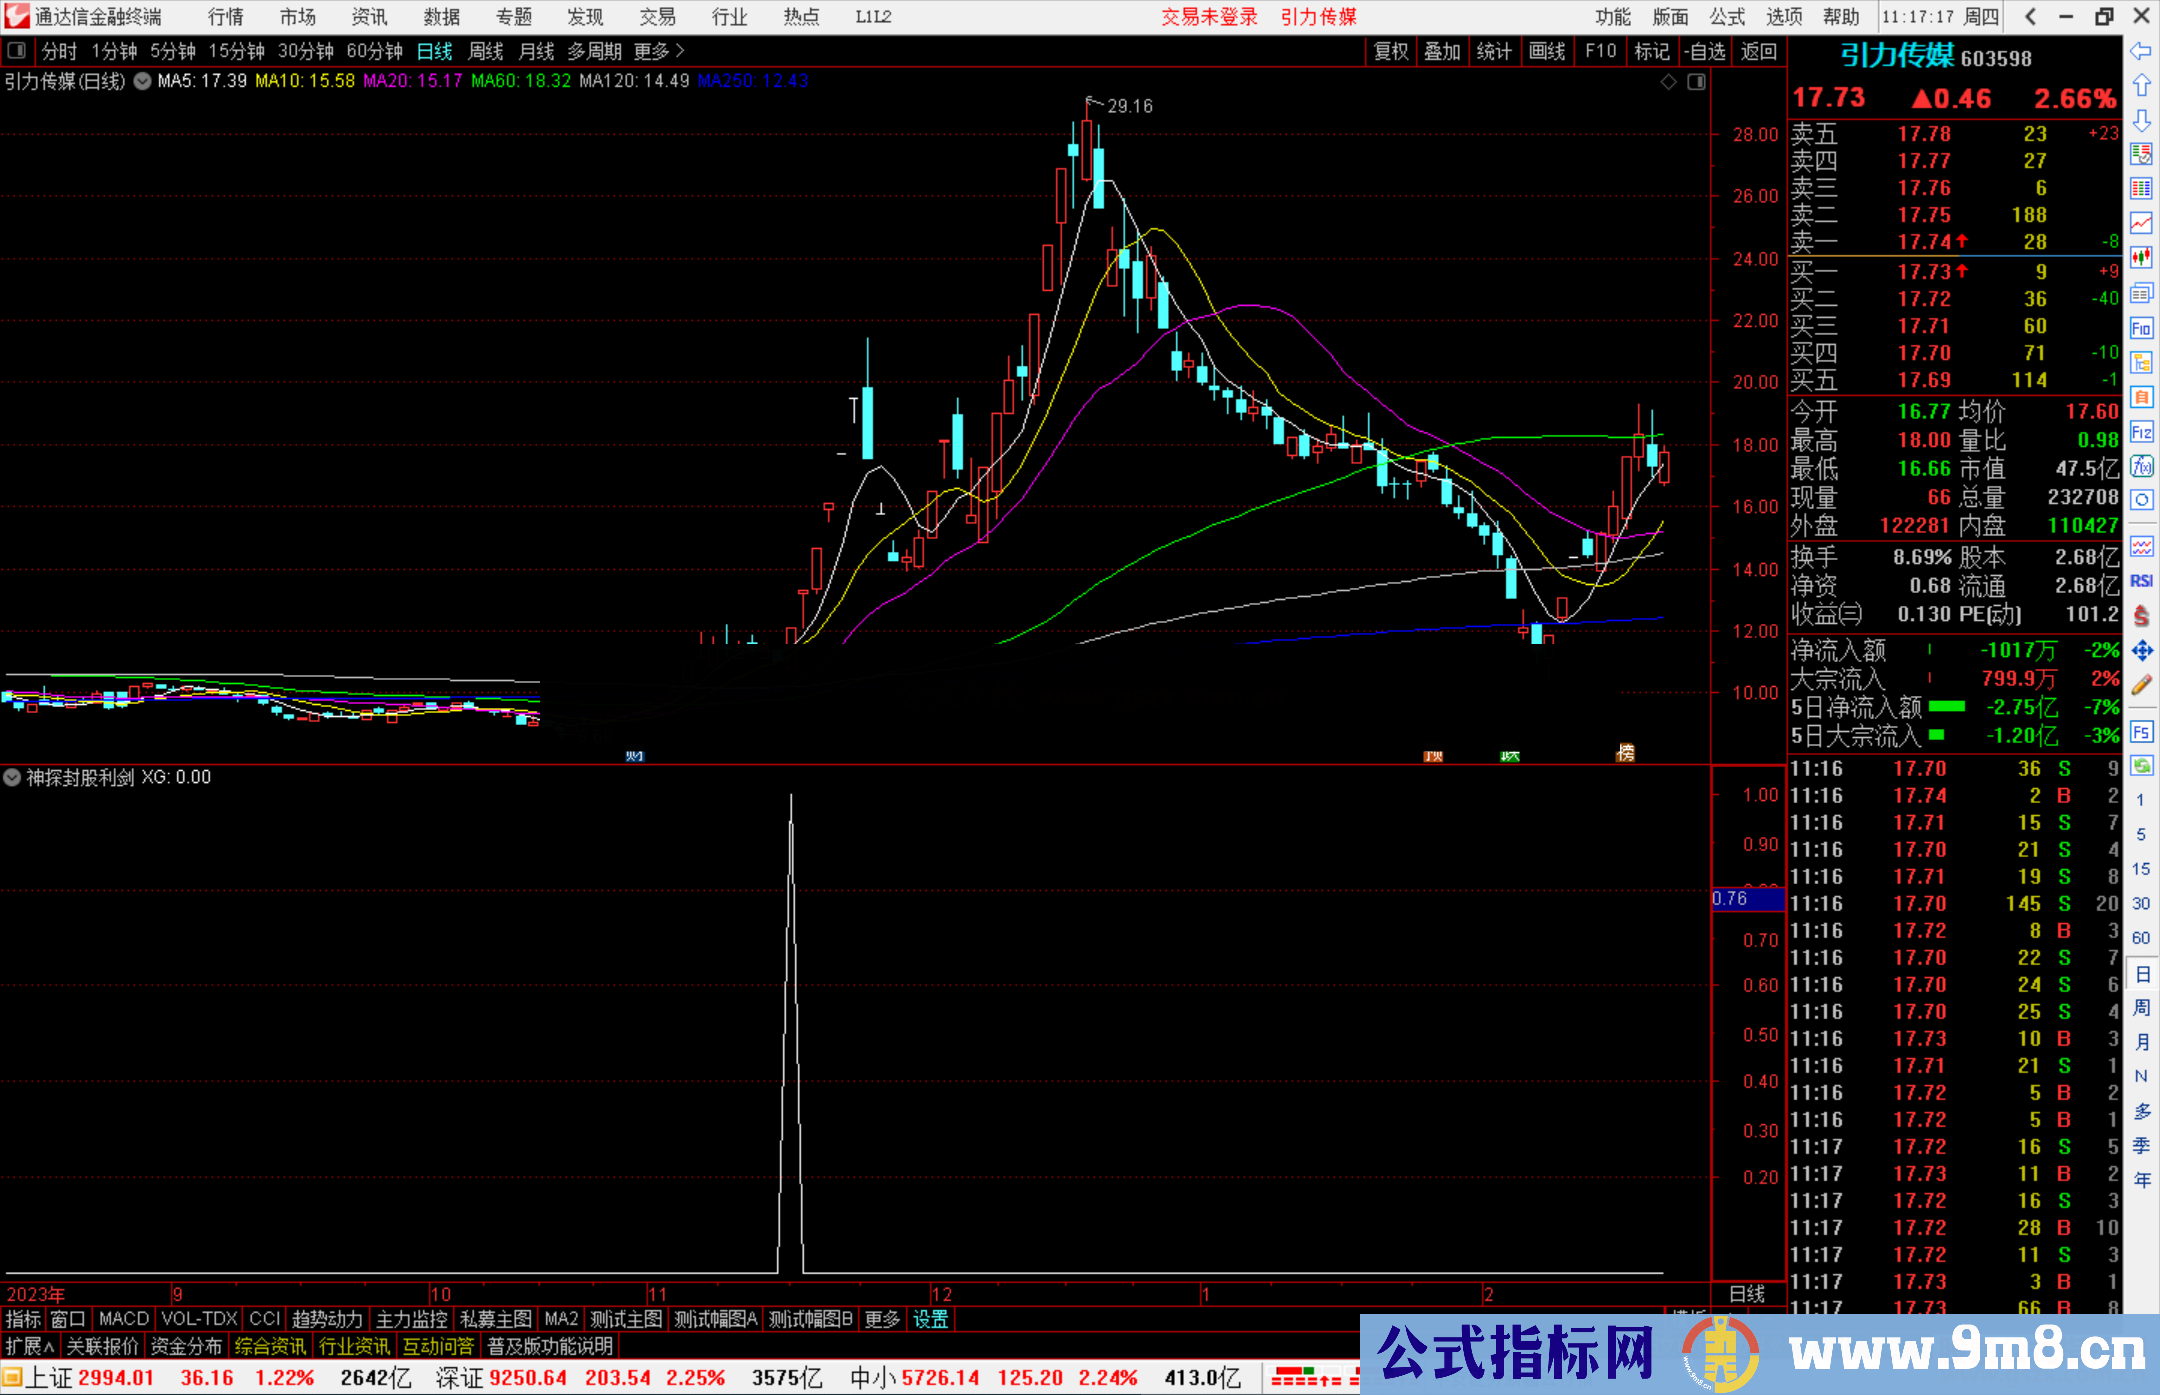Screen dimensions: 2160x1395
Task: Toggle the 神探封股利剑 indicator circle button
Action: click(12, 777)
